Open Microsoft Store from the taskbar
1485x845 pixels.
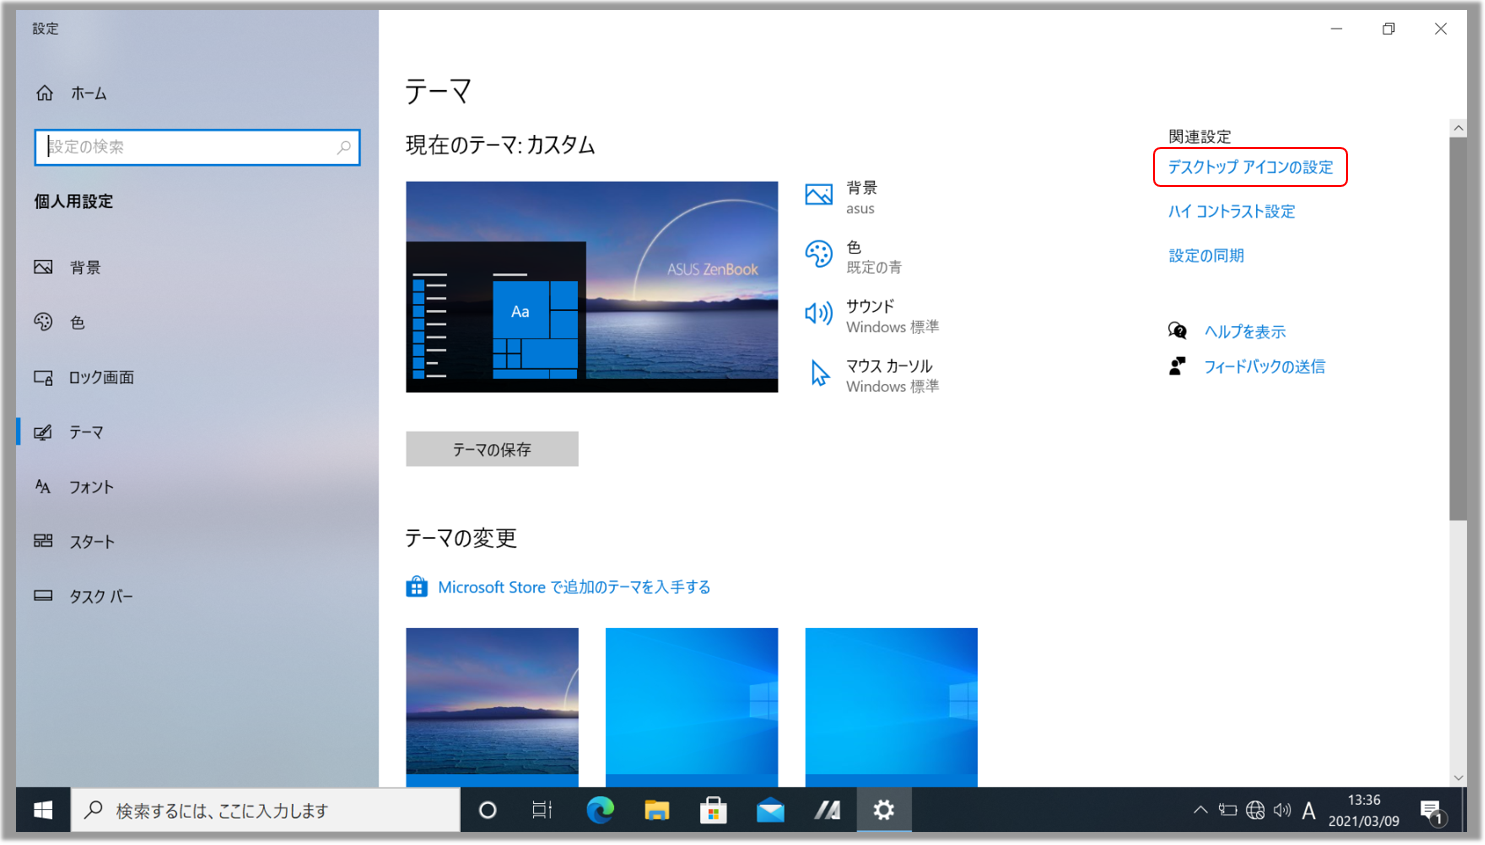(713, 810)
